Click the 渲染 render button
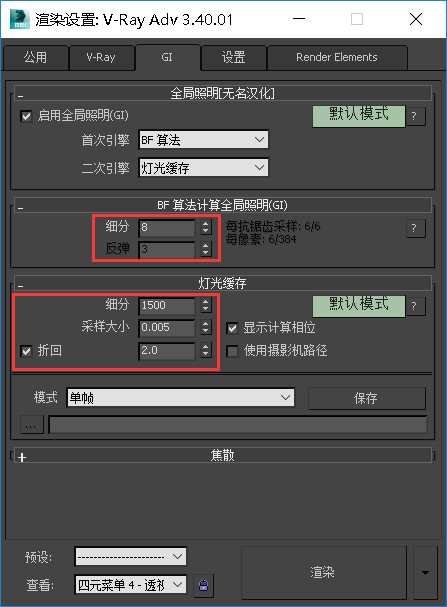The height and width of the screenshot is (607, 447). click(x=324, y=573)
